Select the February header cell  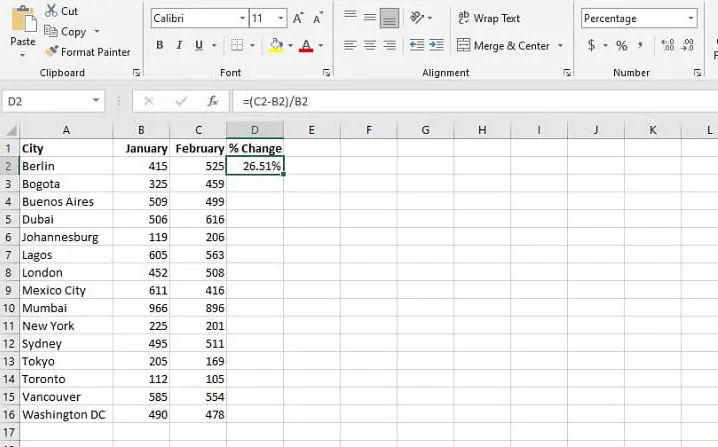click(198, 148)
